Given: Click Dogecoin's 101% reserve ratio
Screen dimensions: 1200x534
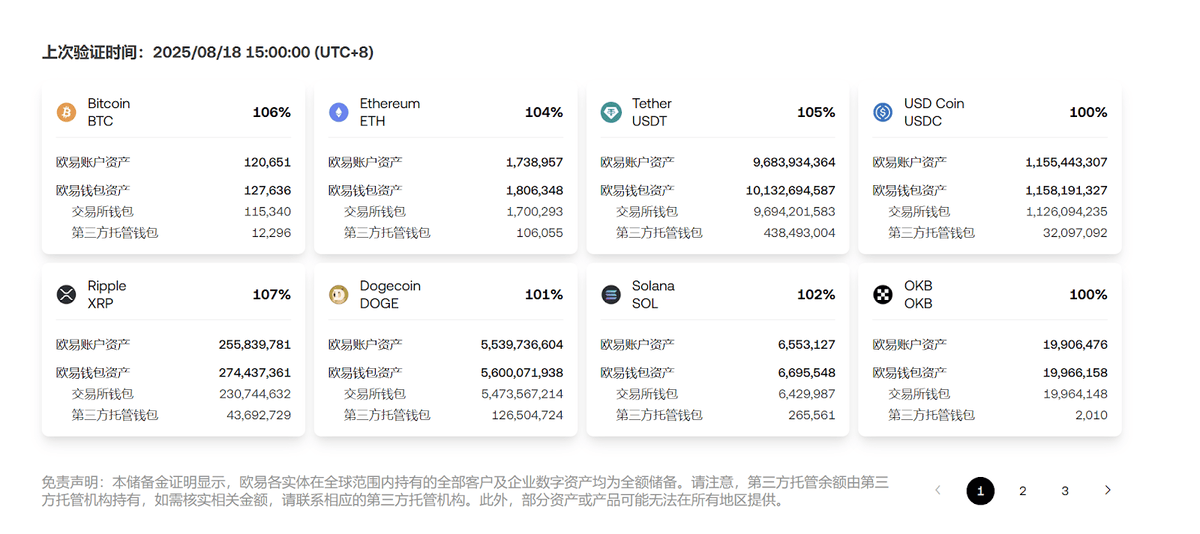Looking at the screenshot, I should (x=544, y=294).
